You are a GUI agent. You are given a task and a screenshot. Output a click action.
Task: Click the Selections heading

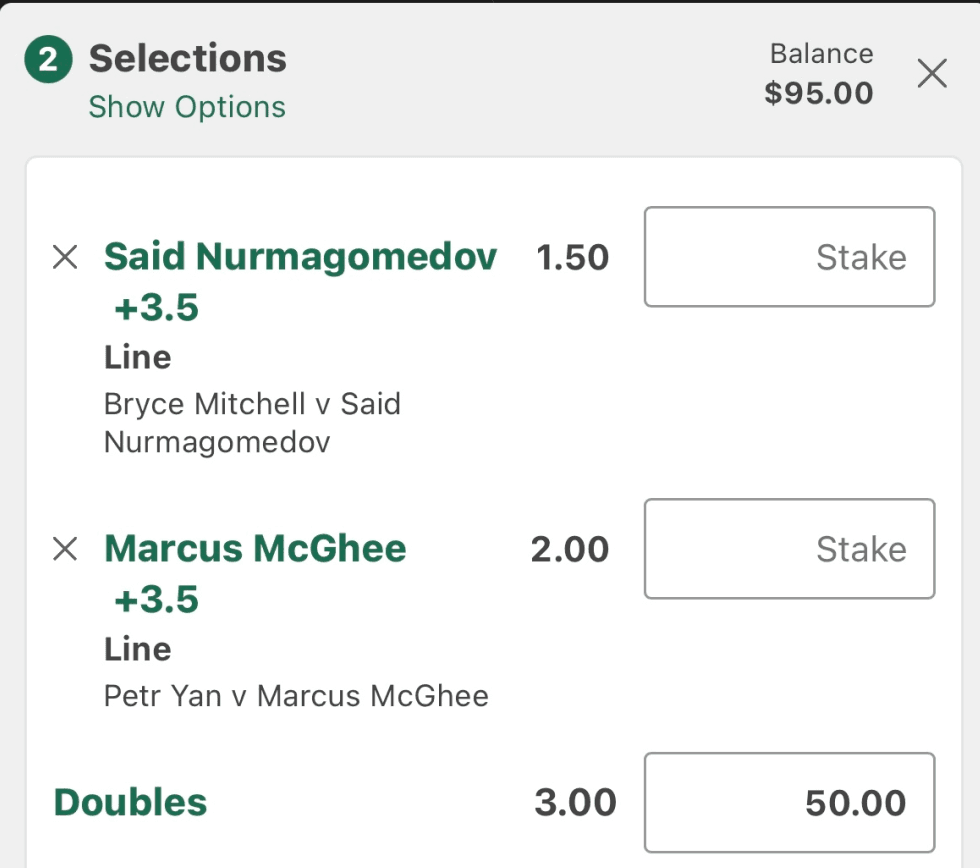pos(188,59)
